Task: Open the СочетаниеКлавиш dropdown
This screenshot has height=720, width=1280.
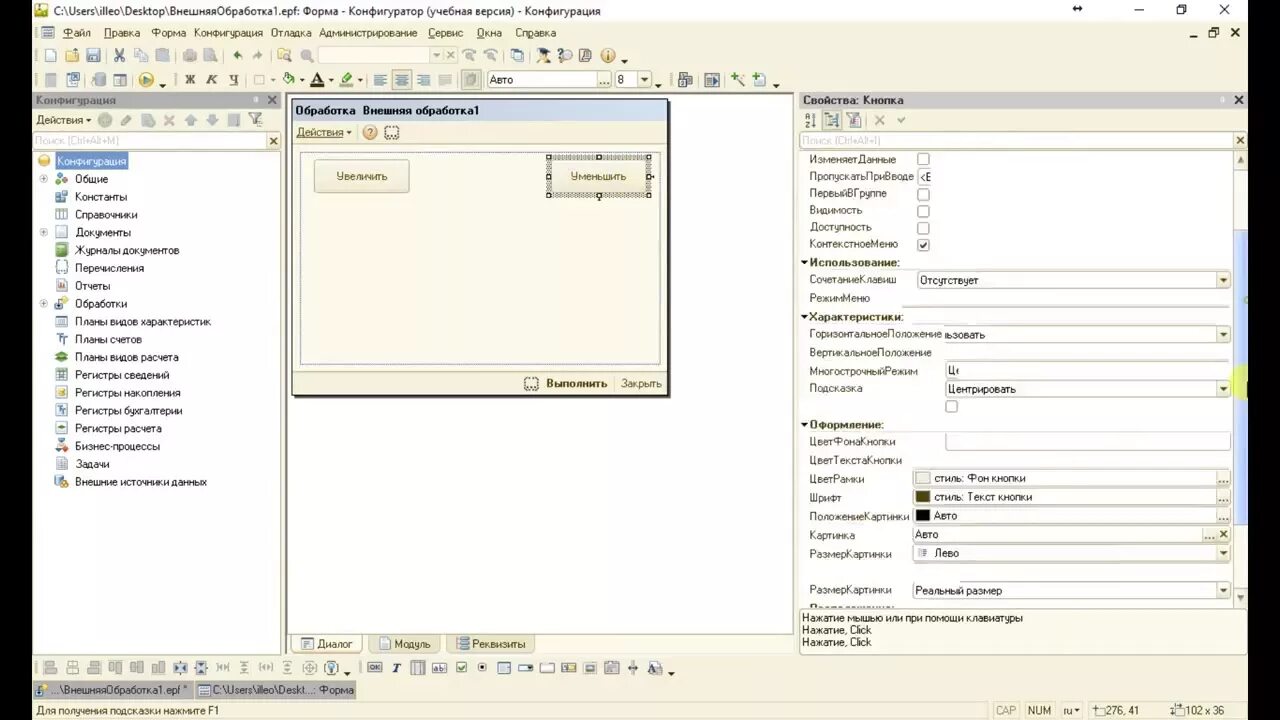Action: [1223, 281]
